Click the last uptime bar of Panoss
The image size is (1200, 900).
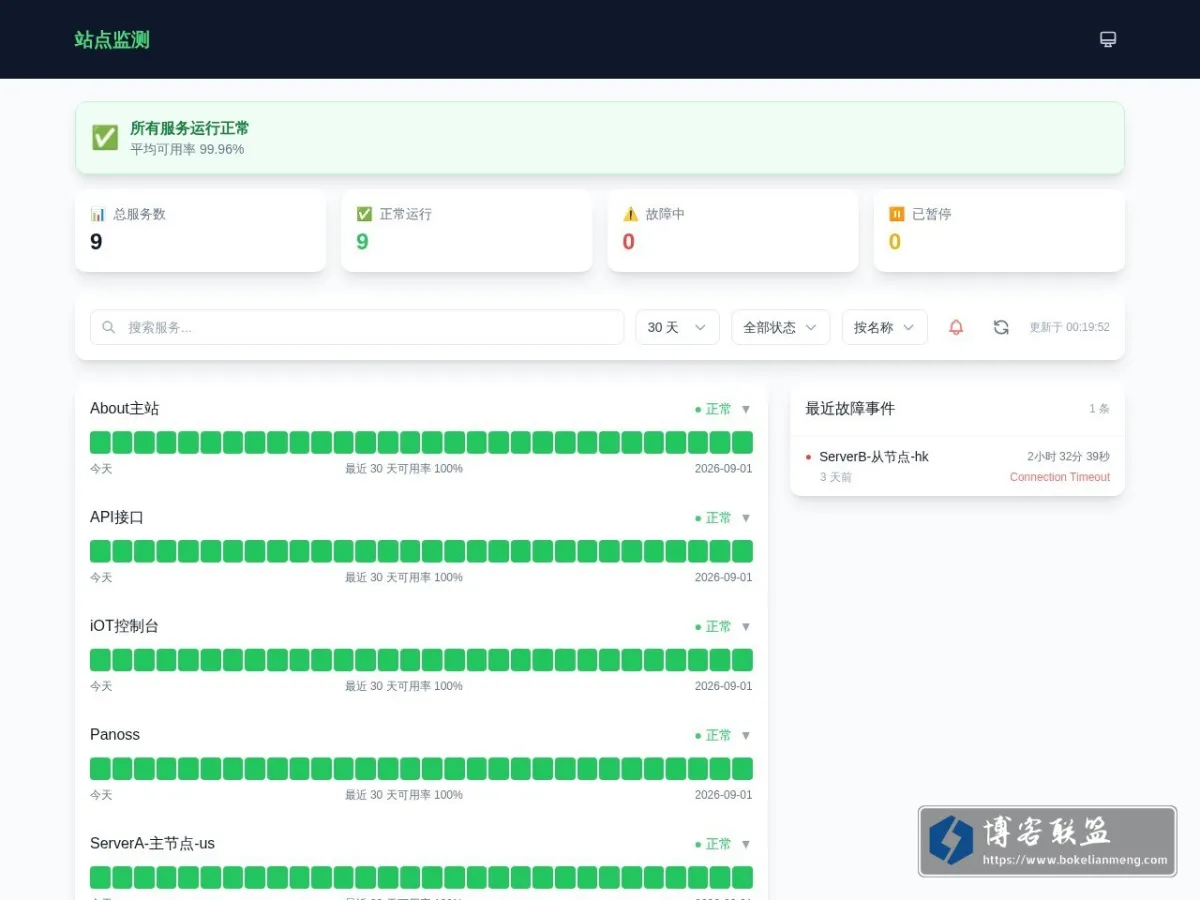click(742, 768)
